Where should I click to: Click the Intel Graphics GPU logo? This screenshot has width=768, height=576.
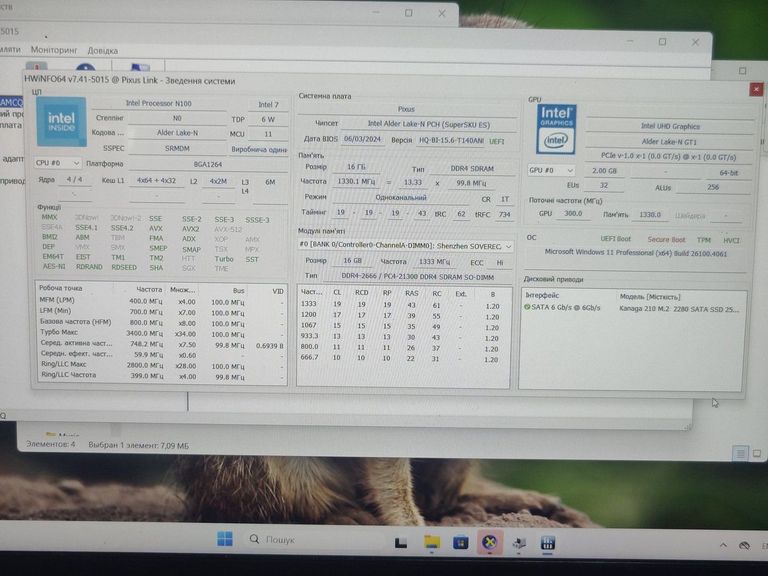tap(556, 129)
